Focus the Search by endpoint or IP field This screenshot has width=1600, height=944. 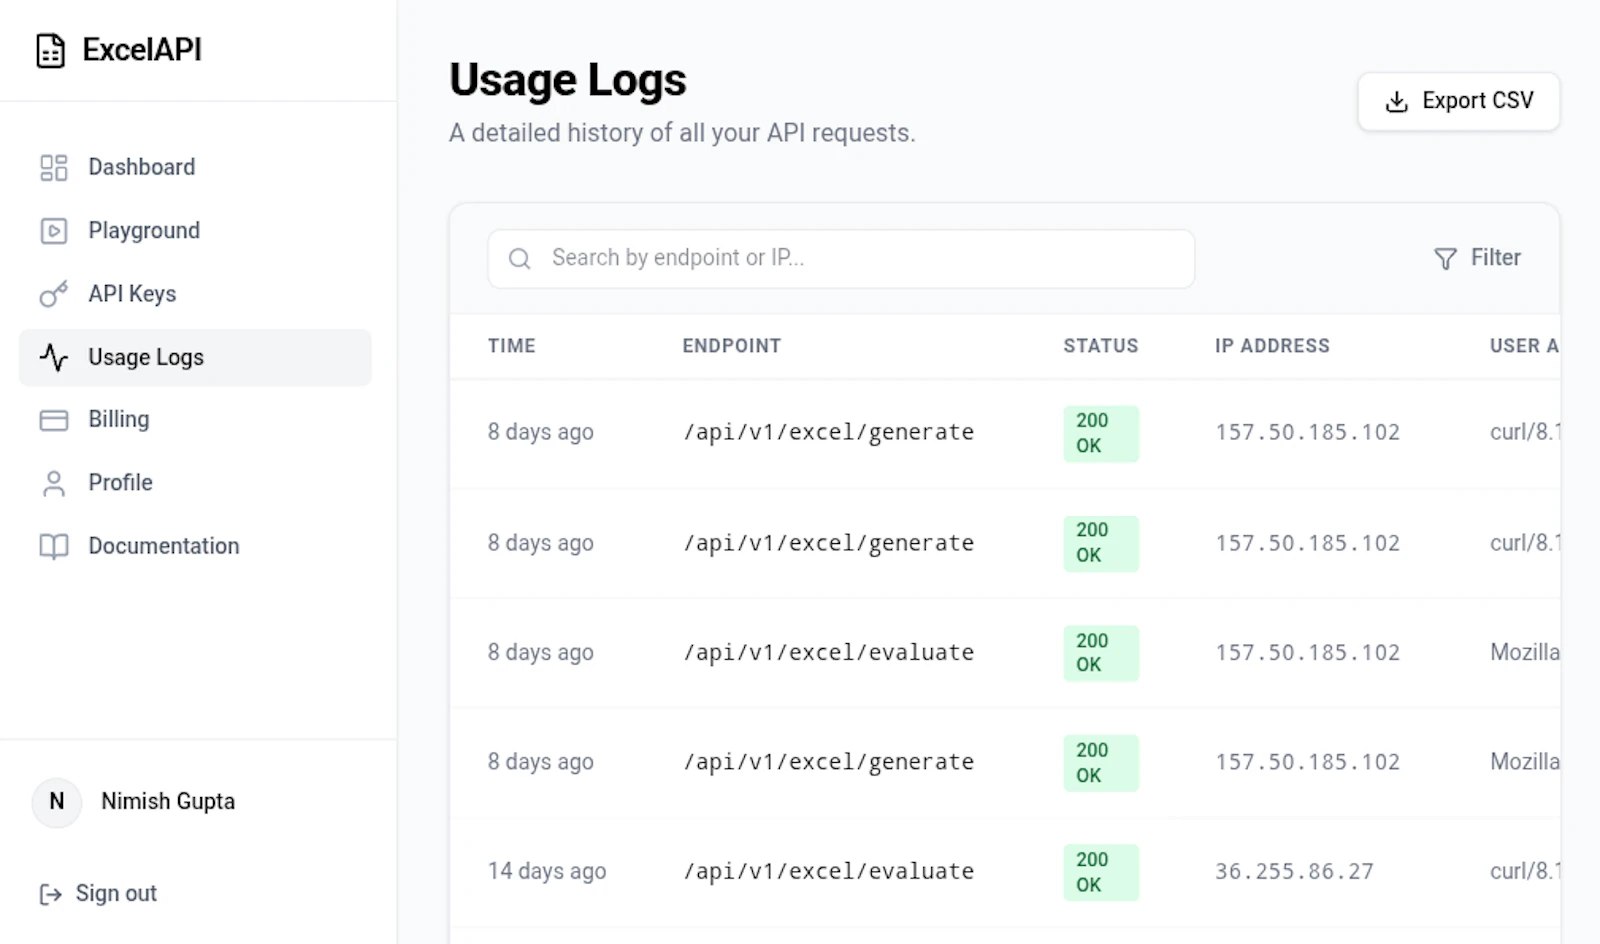point(841,259)
